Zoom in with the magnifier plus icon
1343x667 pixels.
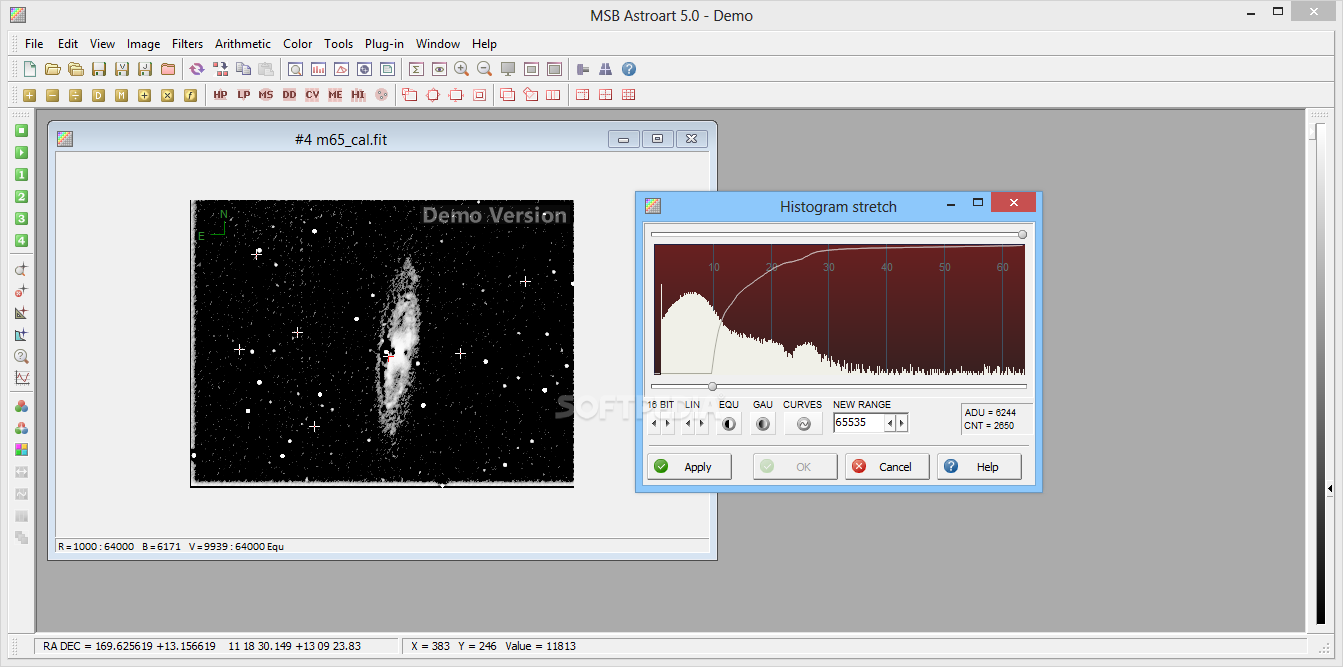coord(461,69)
